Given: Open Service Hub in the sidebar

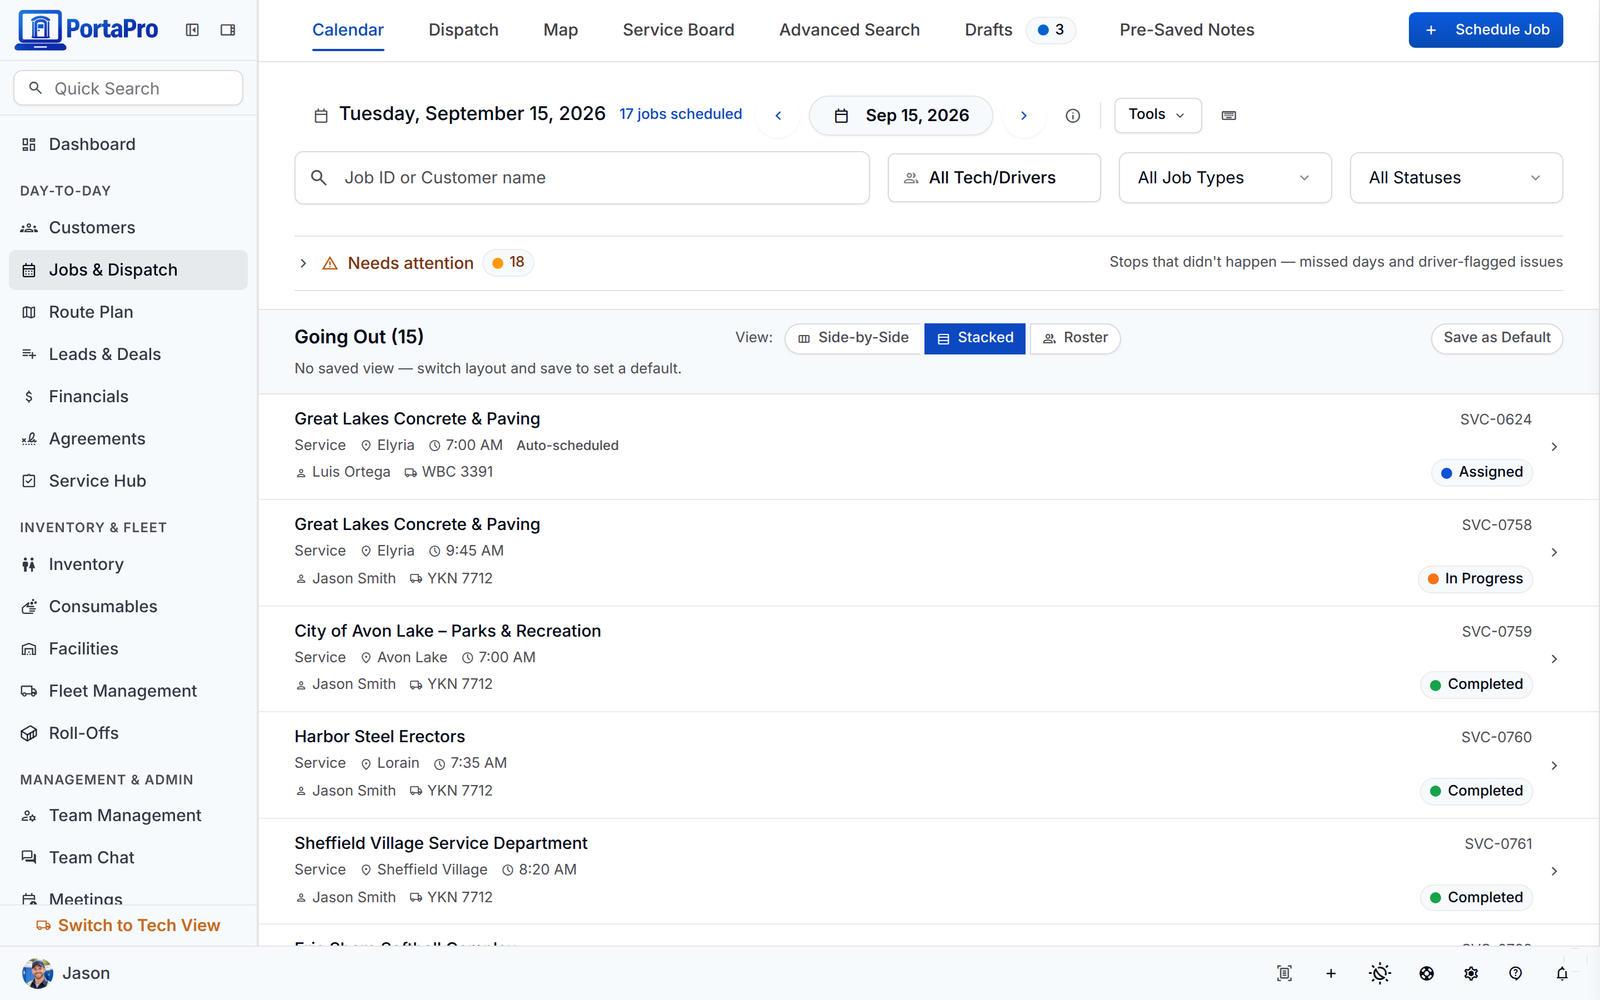Looking at the screenshot, I should pos(128,481).
